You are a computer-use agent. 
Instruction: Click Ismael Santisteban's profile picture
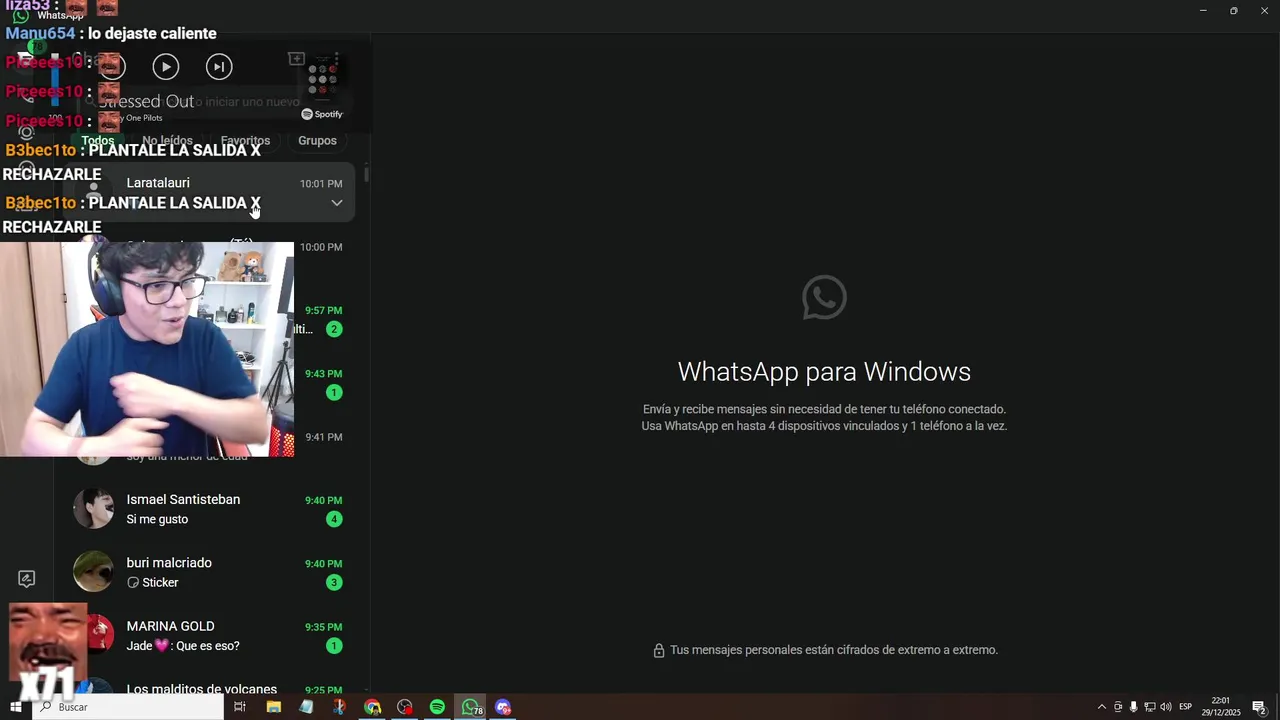[x=93, y=509]
